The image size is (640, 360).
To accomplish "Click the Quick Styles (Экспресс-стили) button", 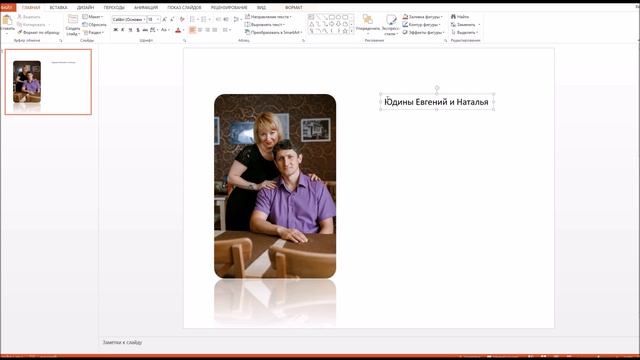I will click(391, 24).
